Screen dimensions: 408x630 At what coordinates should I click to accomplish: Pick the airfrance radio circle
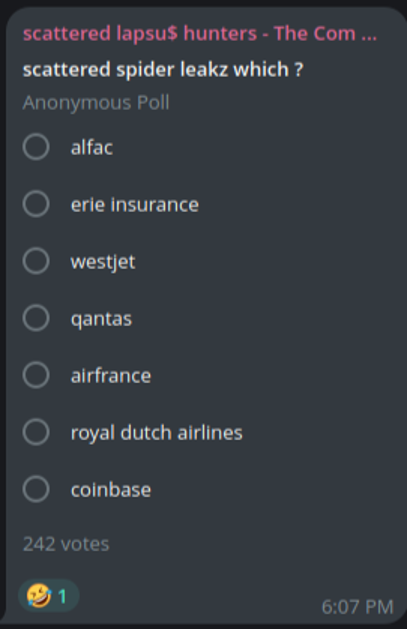click(x=36, y=375)
